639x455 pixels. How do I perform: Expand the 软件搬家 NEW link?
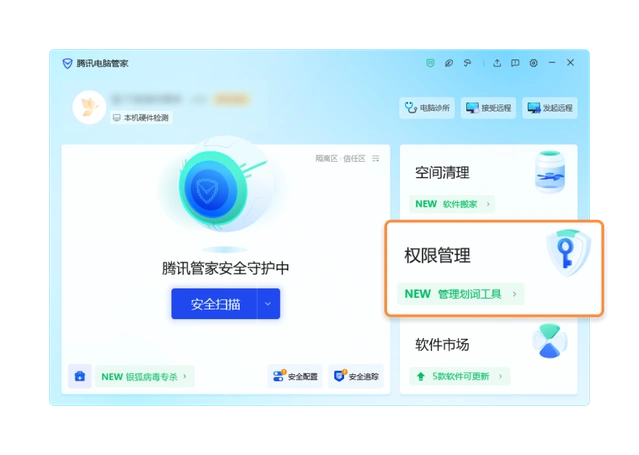(452, 204)
